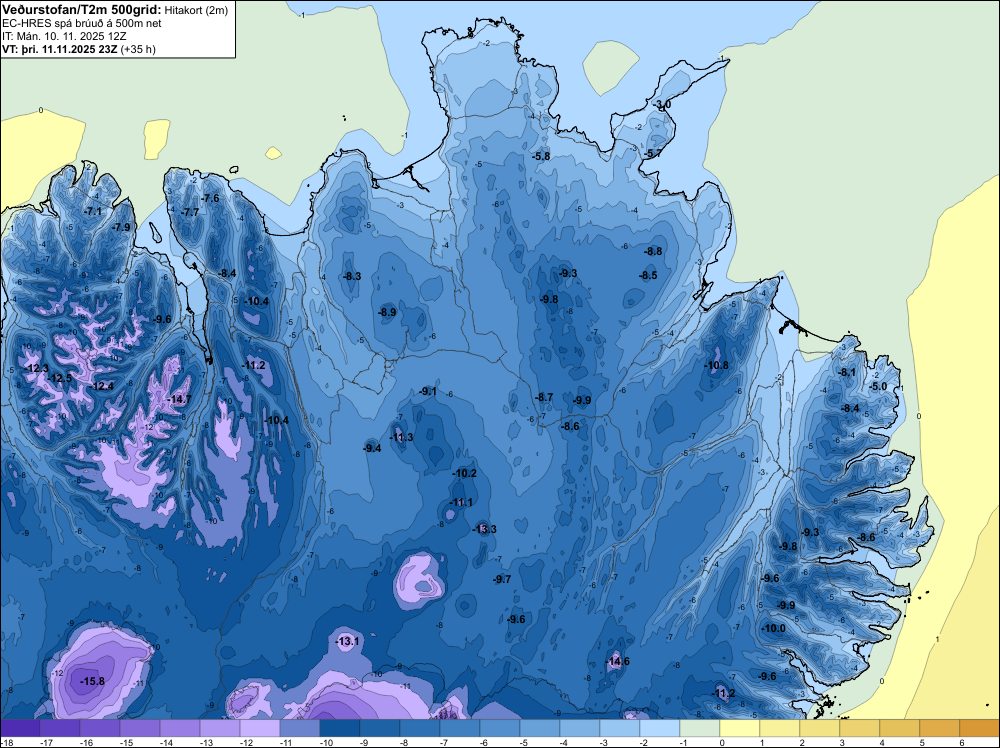Viewport: 1000px width, 748px height.
Task: Click the -8.7 temperature label
Action: pyautogui.click(x=543, y=397)
